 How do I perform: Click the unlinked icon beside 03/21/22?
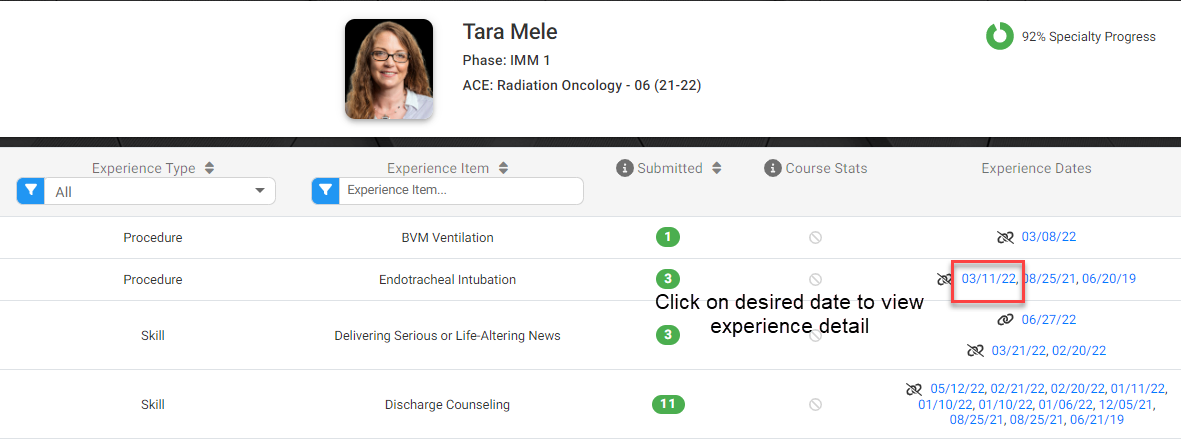tap(975, 351)
